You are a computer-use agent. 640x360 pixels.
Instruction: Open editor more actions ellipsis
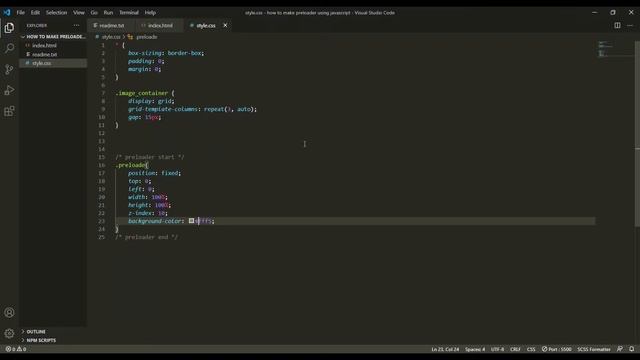coord(630,25)
